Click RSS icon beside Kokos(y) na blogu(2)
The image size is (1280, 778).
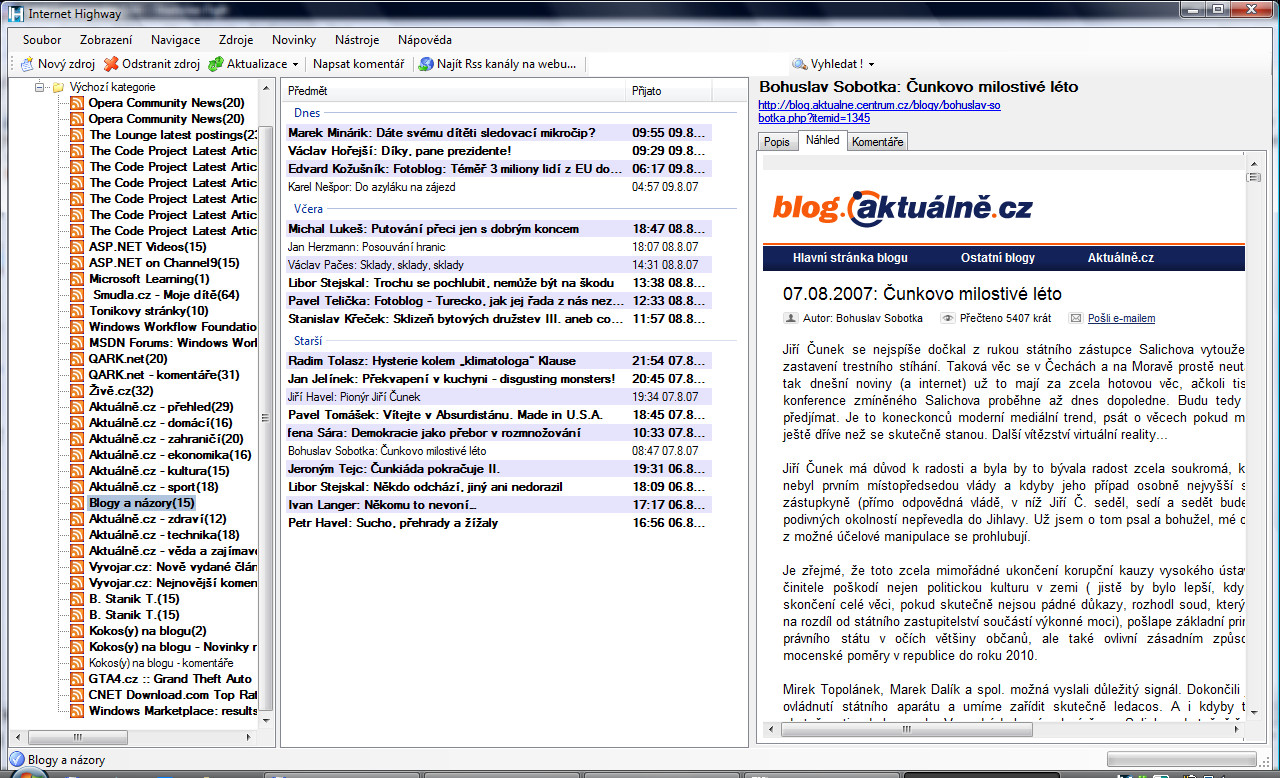[77, 631]
